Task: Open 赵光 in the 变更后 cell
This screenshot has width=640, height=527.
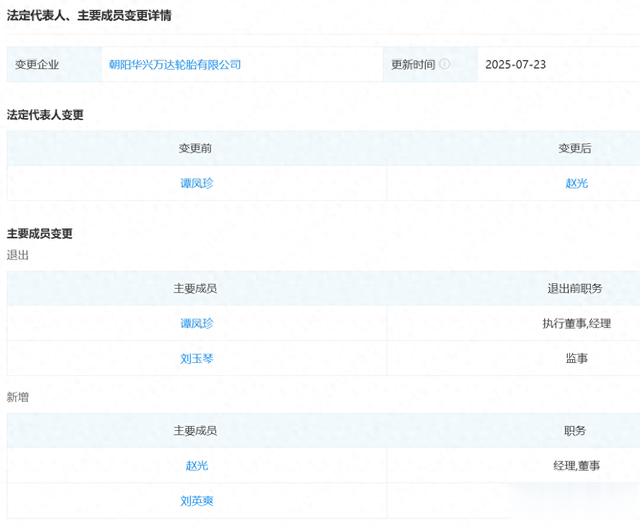Action: (x=576, y=183)
